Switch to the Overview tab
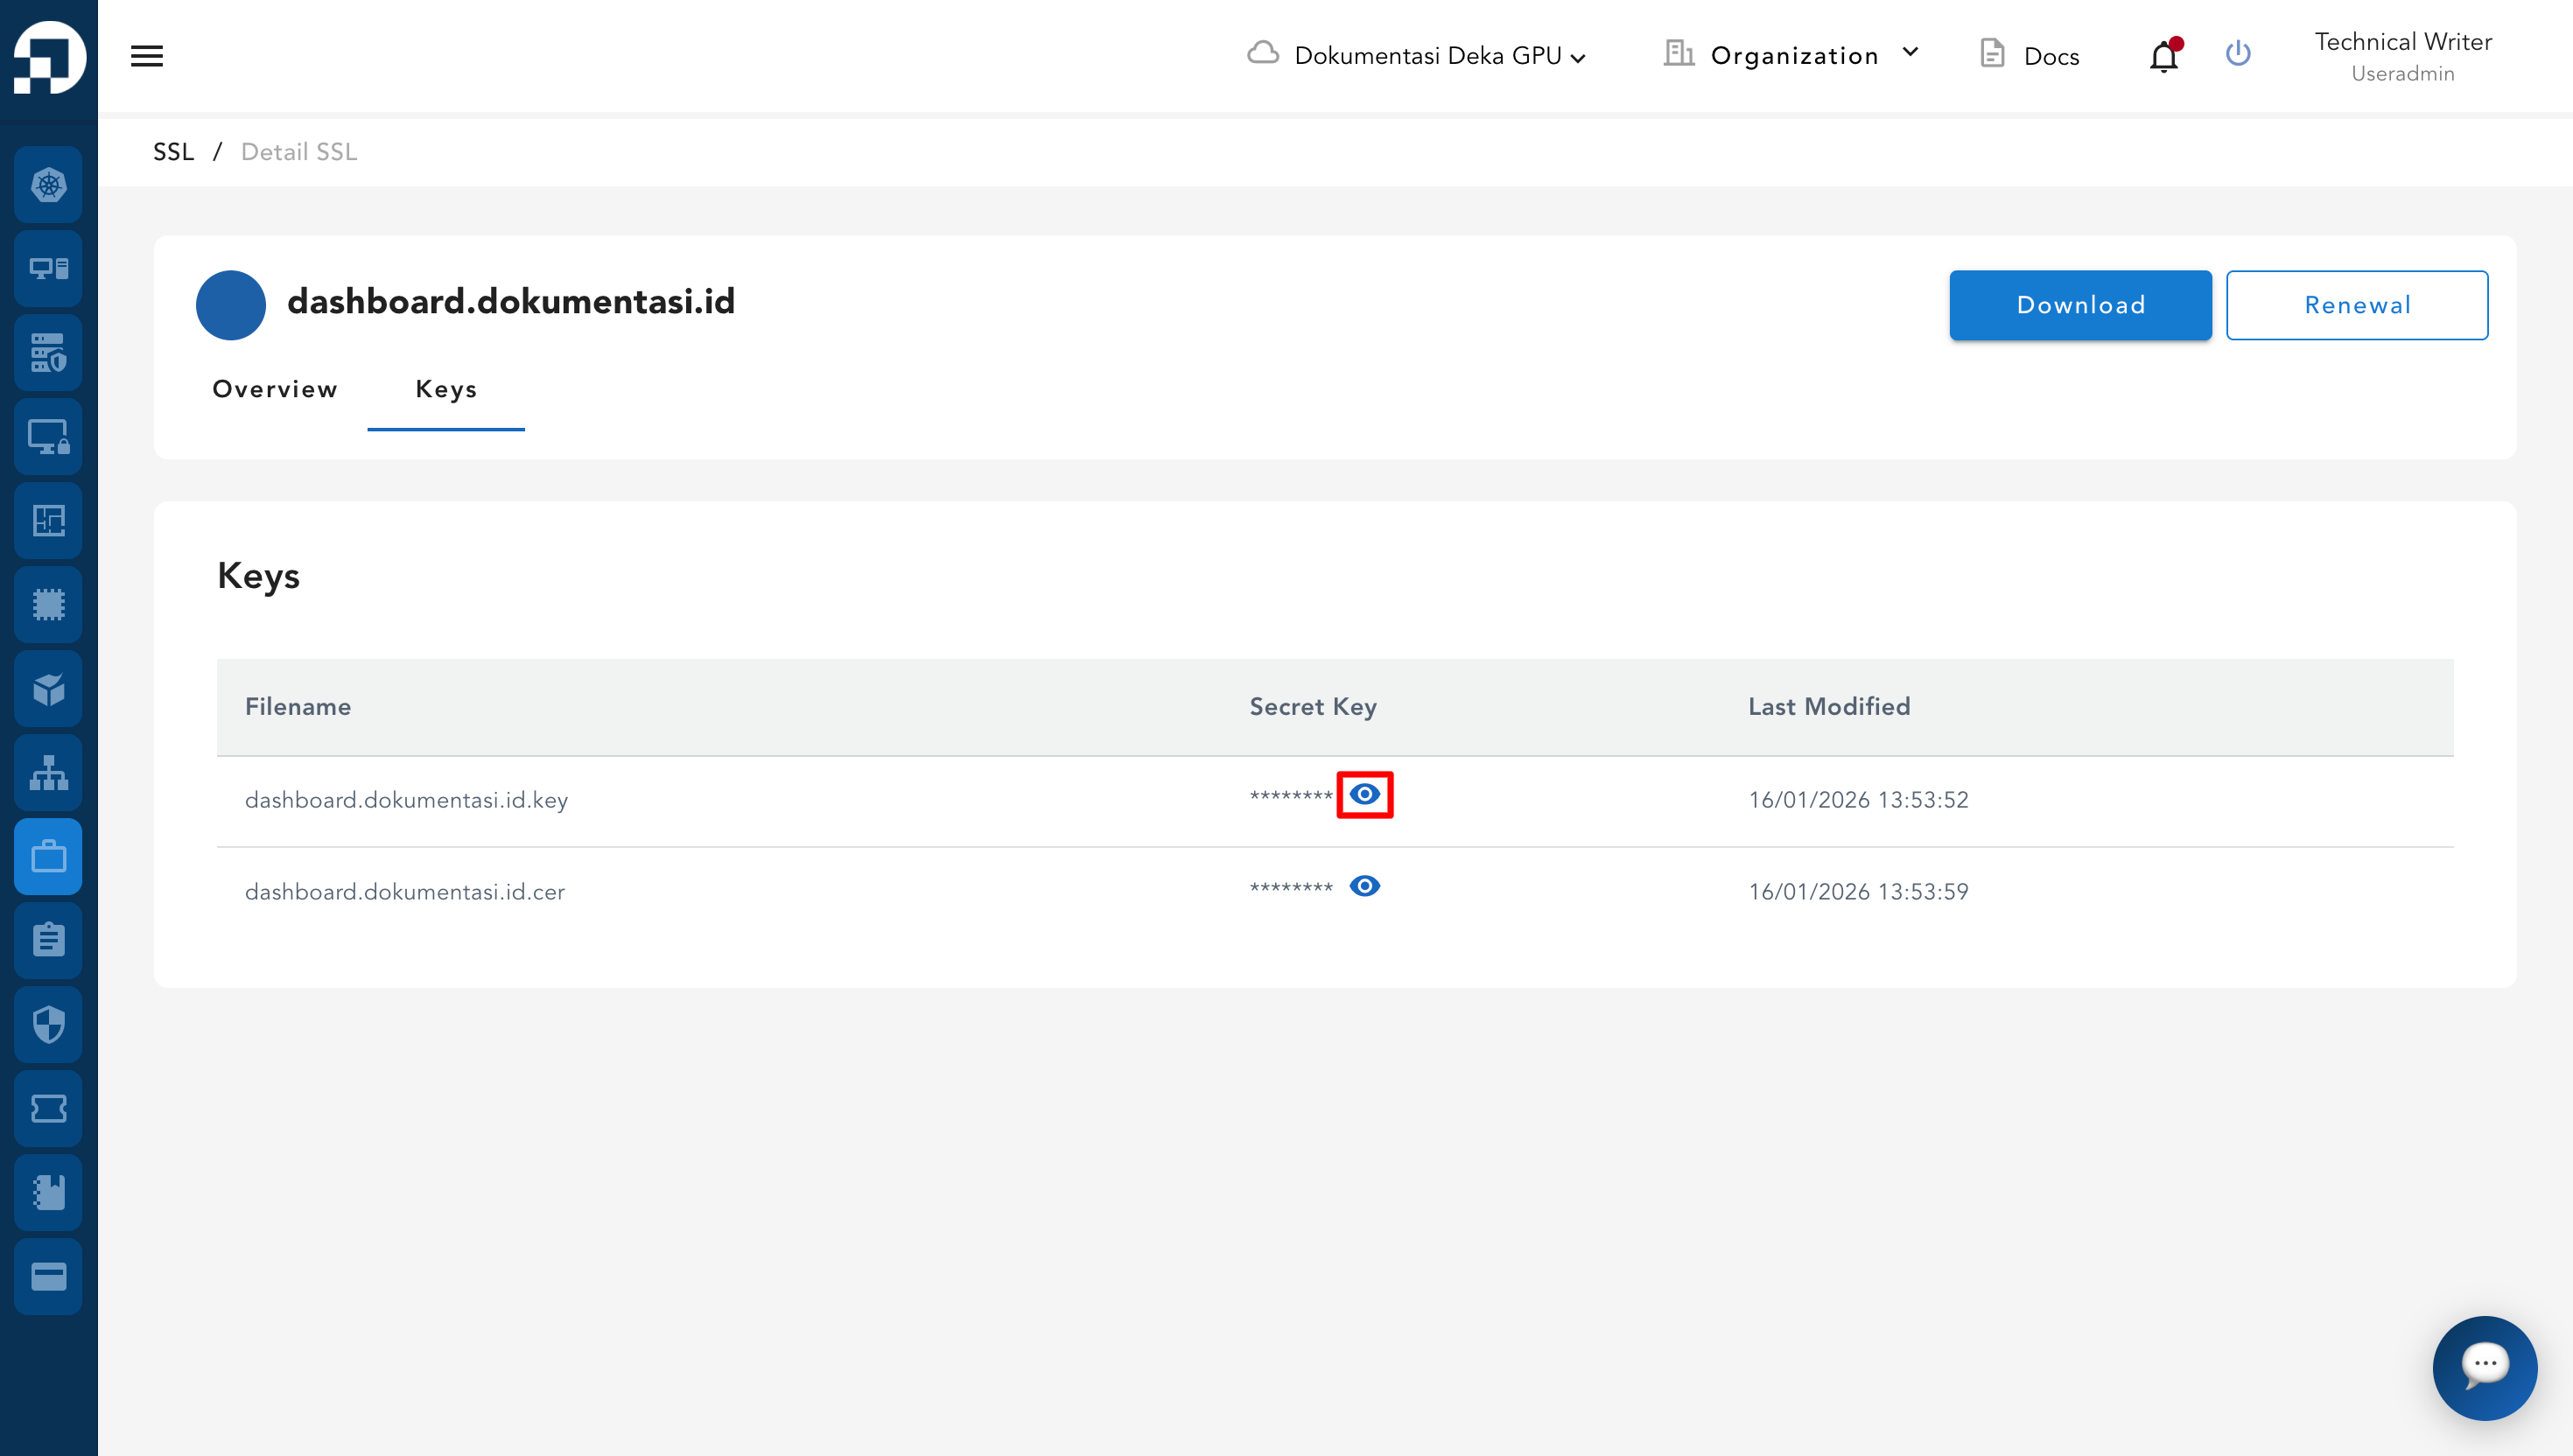 (x=275, y=389)
